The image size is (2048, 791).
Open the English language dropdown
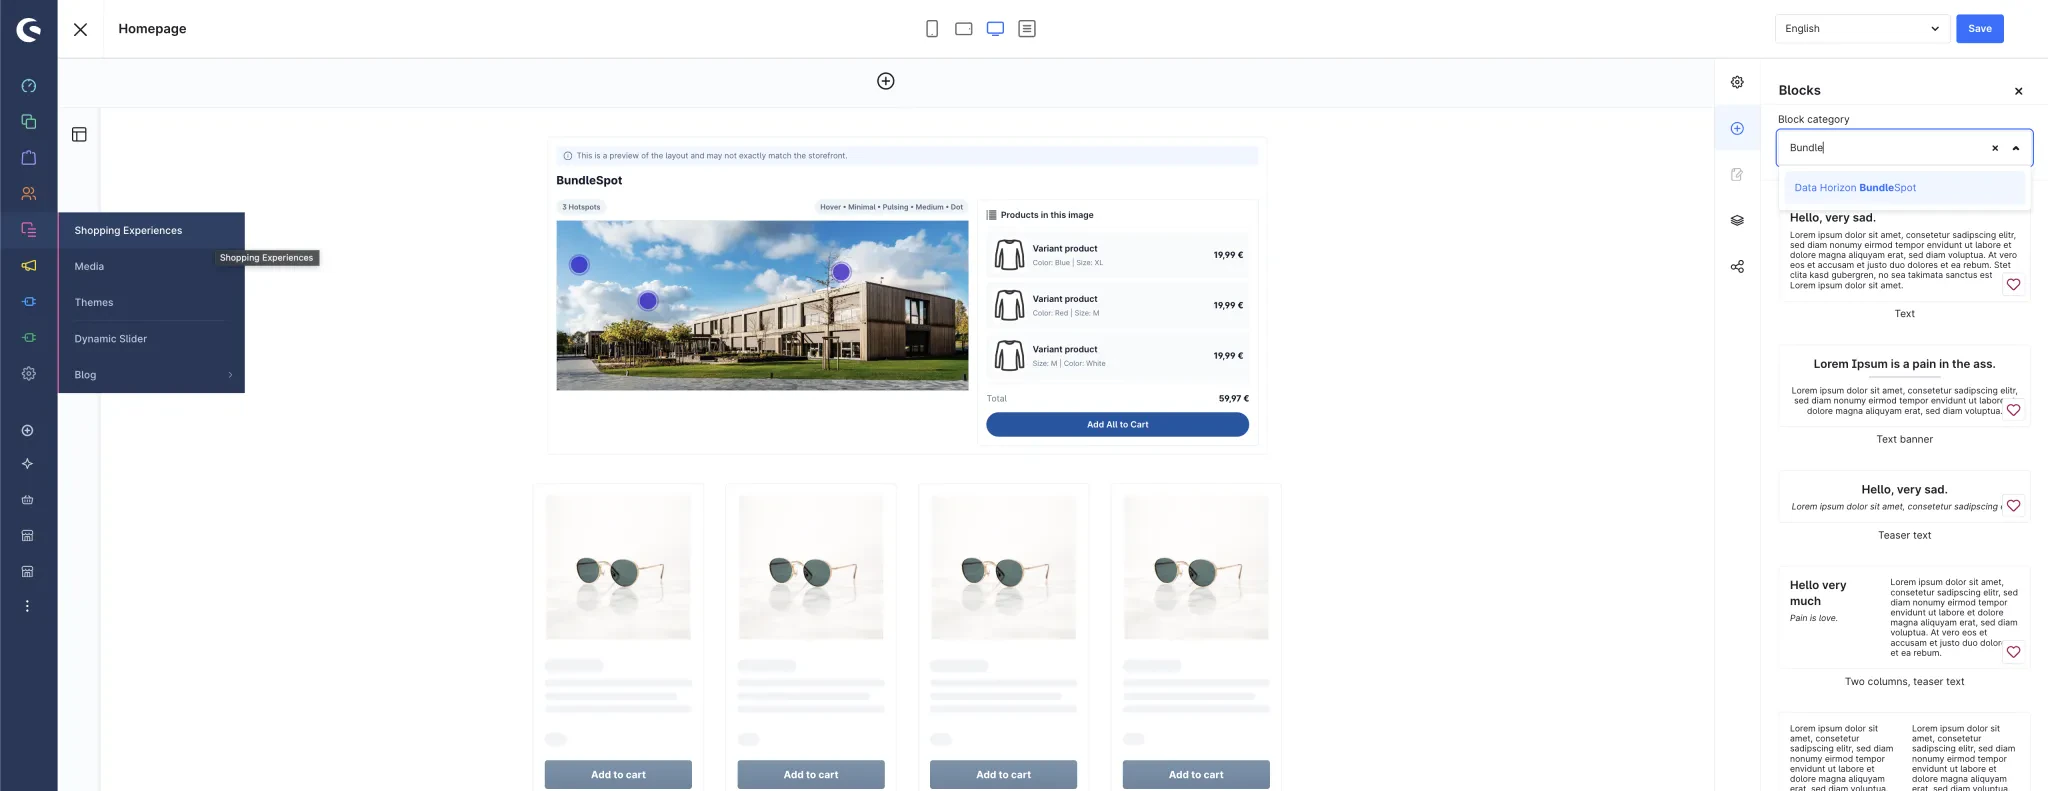pos(1862,29)
